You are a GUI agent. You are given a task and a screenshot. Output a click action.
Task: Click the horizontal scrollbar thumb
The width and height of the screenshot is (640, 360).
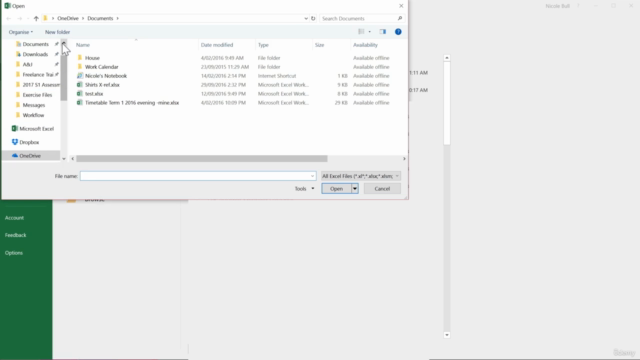pos(202,158)
